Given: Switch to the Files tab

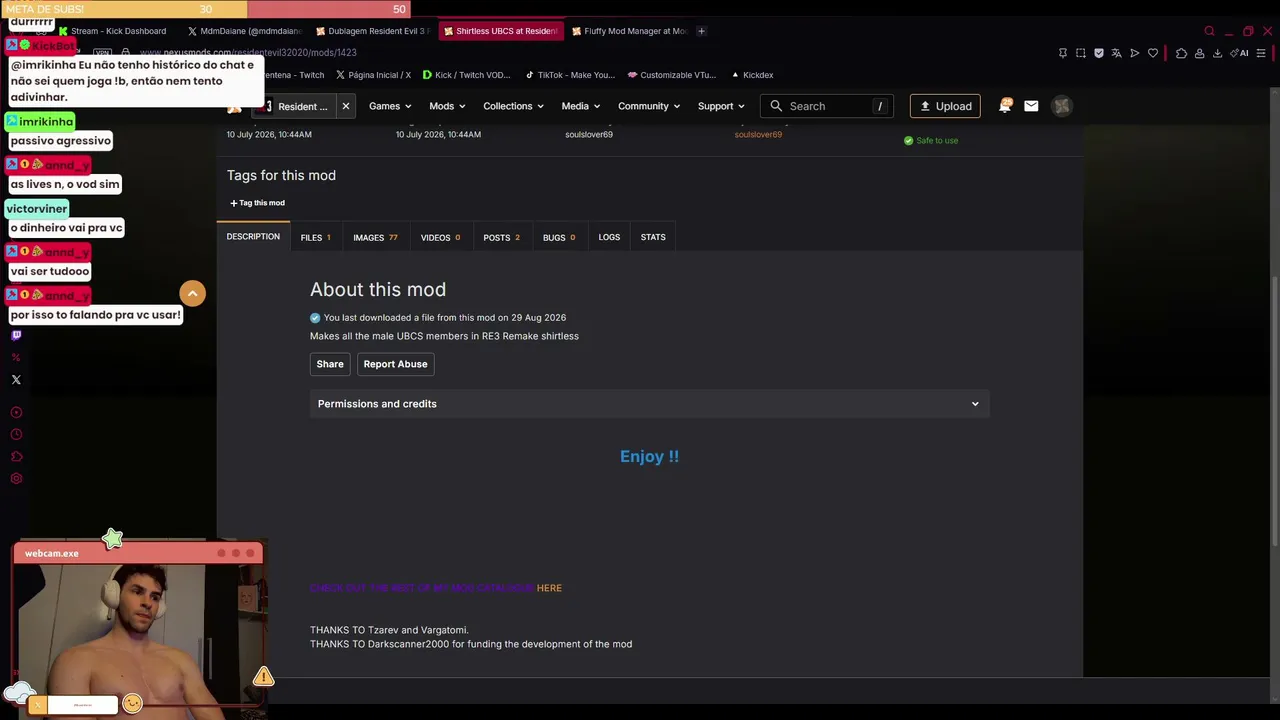Looking at the screenshot, I should point(315,238).
